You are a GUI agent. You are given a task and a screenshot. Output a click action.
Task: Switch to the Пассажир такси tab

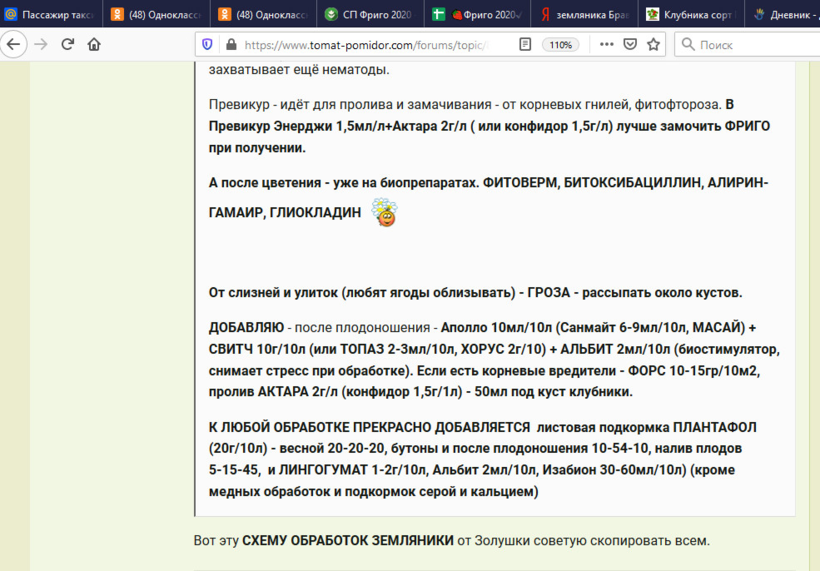[51, 14]
